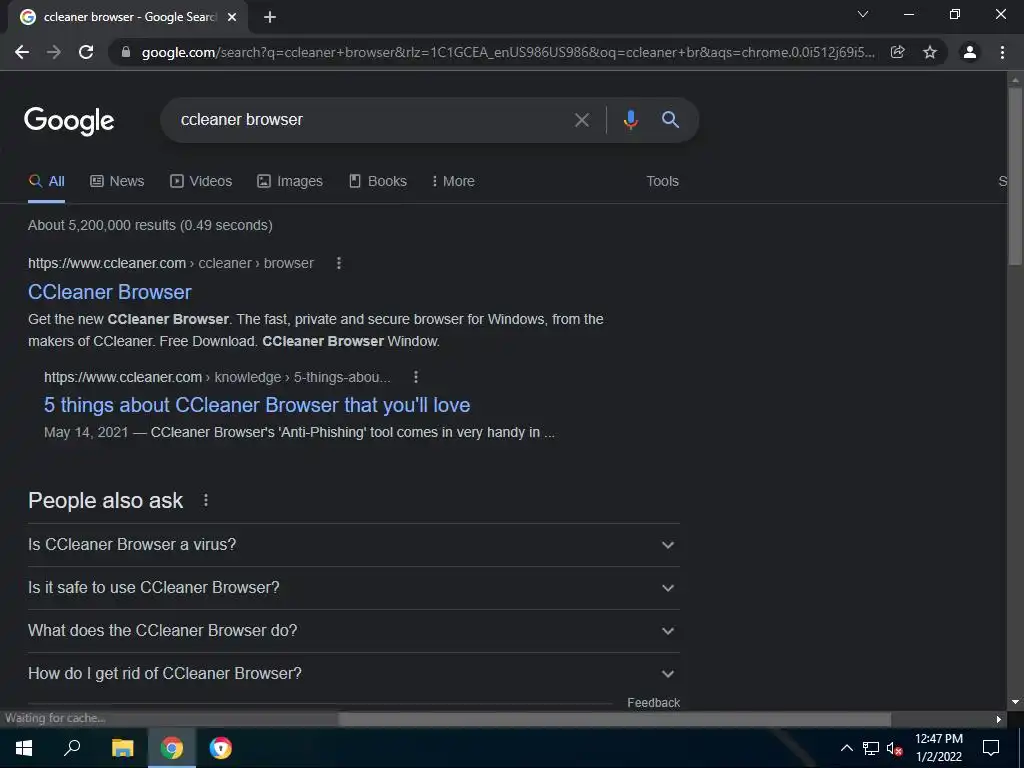Switch to the News tab
The height and width of the screenshot is (768, 1024).
(117, 182)
